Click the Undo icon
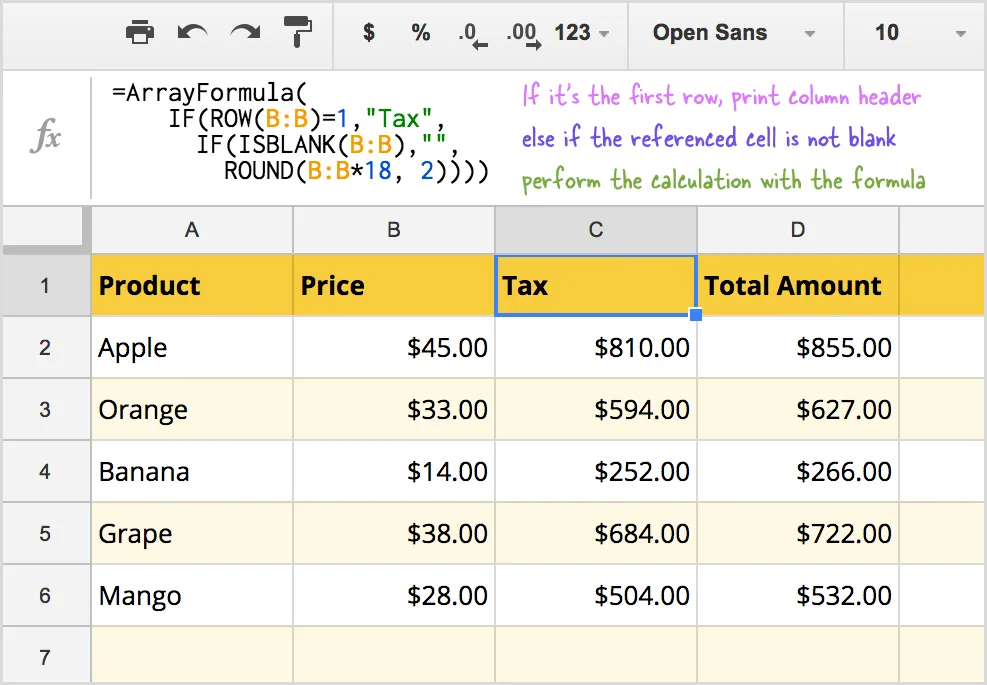 pos(194,31)
